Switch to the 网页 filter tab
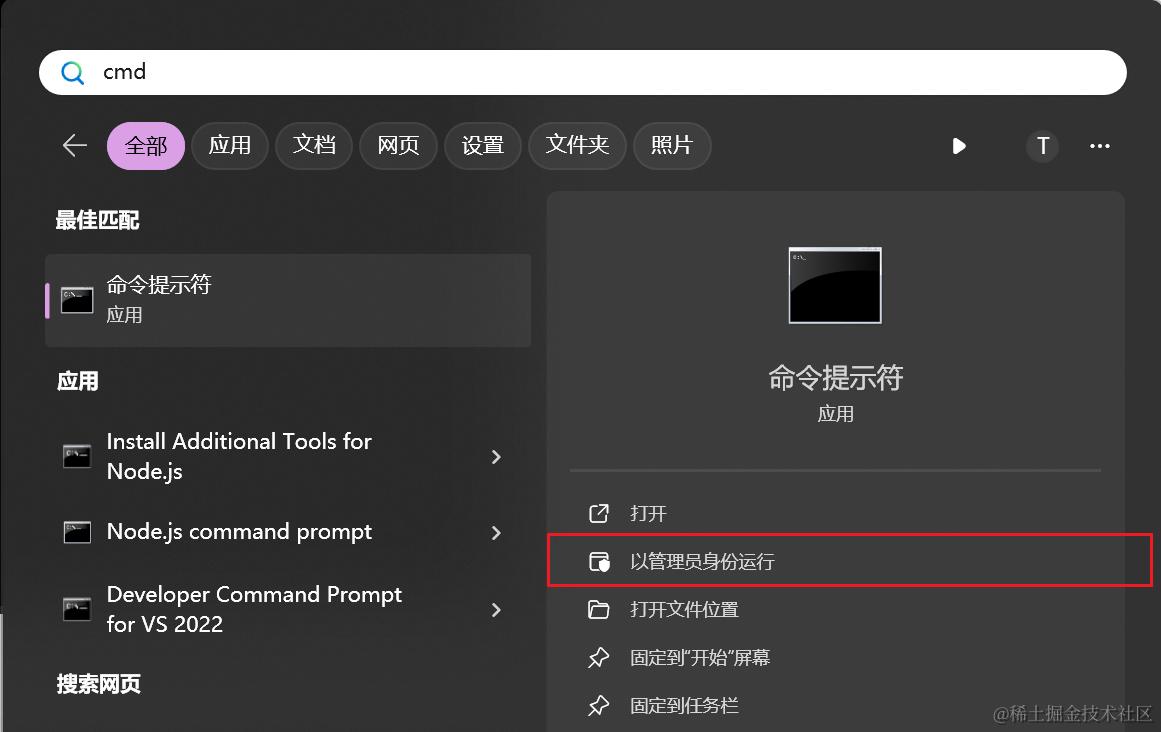1161x732 pixels. pyautogui.click(x=398, y=146)
